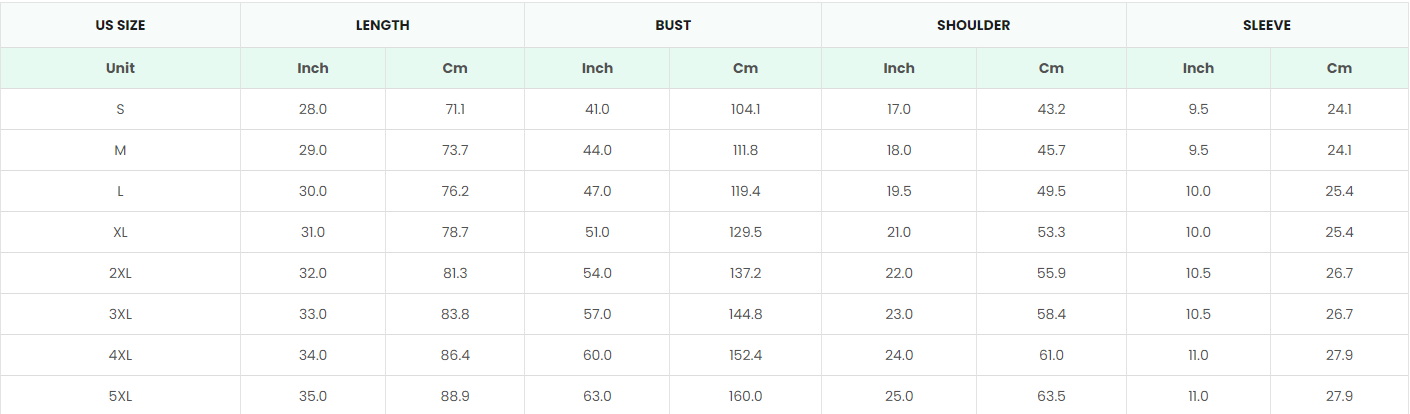Click the M size row label

(120, 150)
